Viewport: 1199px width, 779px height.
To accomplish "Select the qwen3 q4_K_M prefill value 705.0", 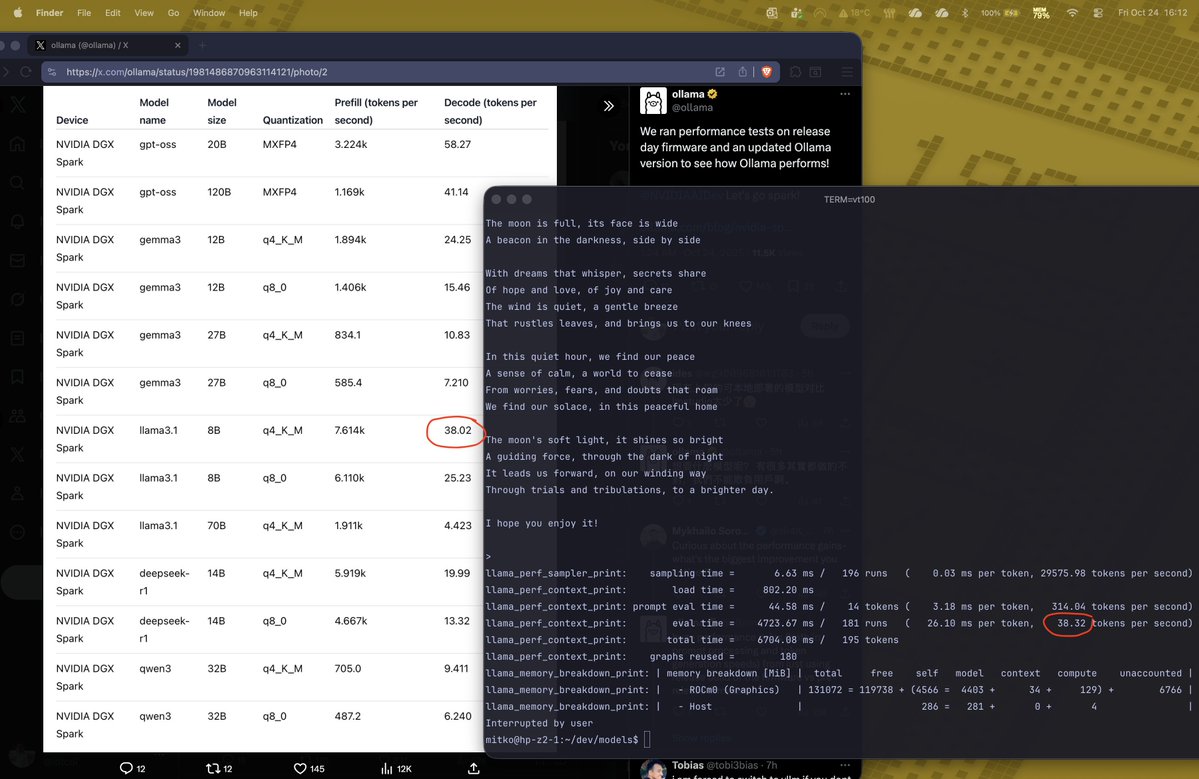I will [347, 668].
